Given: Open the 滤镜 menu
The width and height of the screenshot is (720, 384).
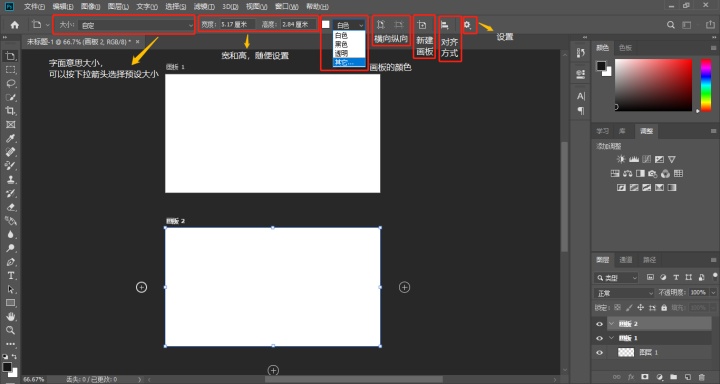Looking at the screenshot, I should (x=204, y=6).
